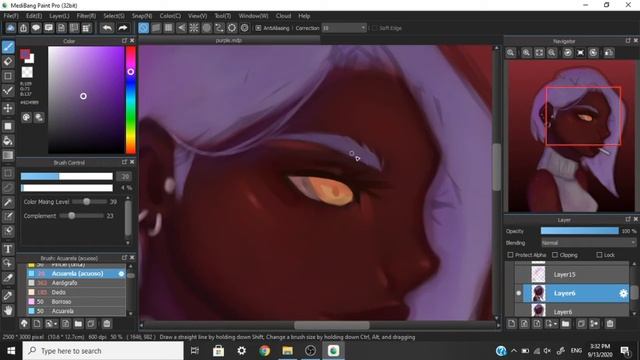Select the Move tool
This screenshot has width=640, height=360.
pos(8,108)
